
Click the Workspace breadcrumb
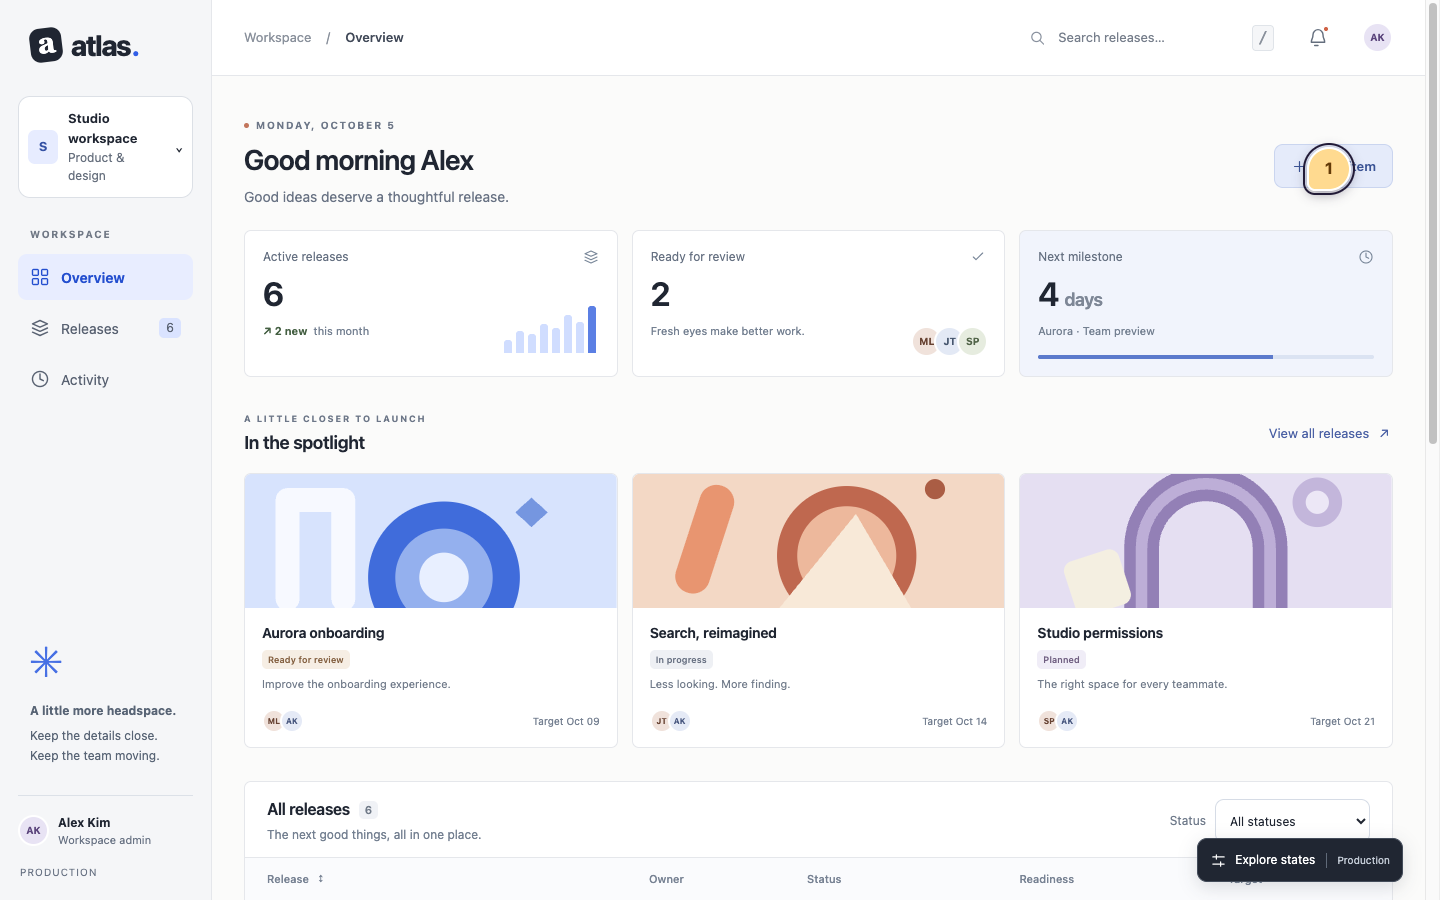point(278,38)
